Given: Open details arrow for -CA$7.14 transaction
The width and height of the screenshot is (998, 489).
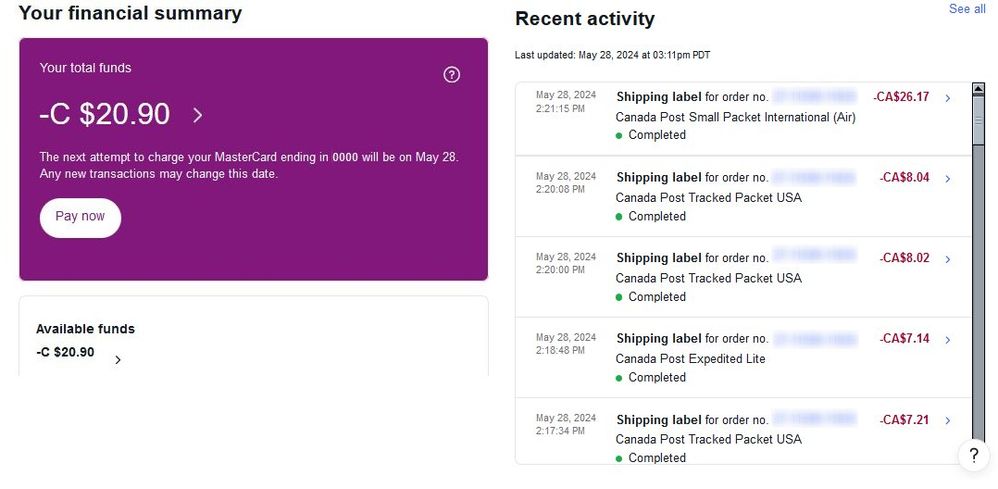Looking at the screenshot, I should click(948, 340).
